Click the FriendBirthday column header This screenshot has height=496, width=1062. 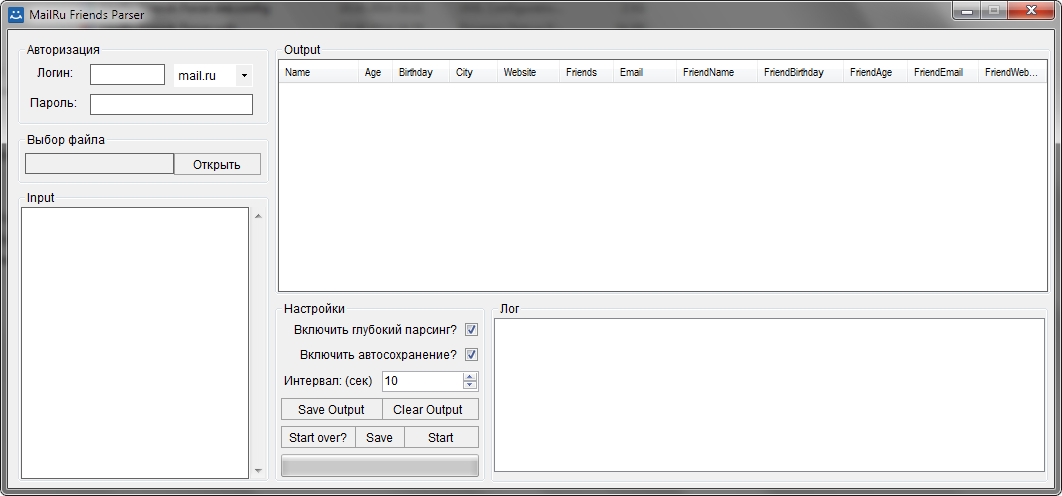pyautogui.click(x=800, y=73)
